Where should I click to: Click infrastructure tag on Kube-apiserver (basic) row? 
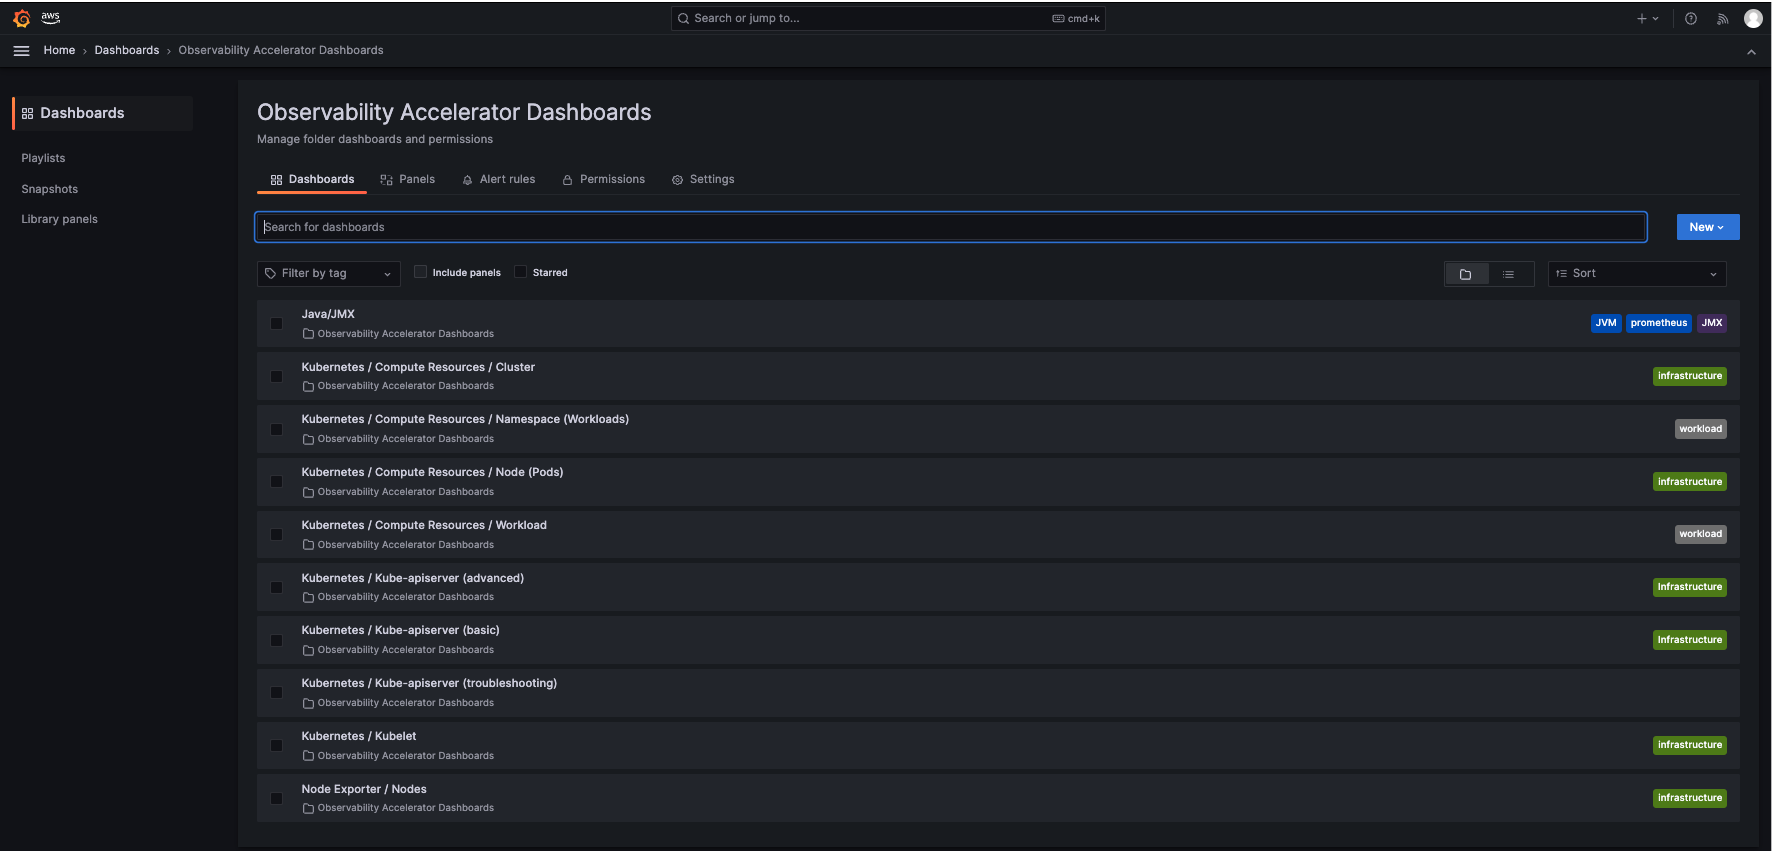pyautogui.click(x=1689, y=640)
